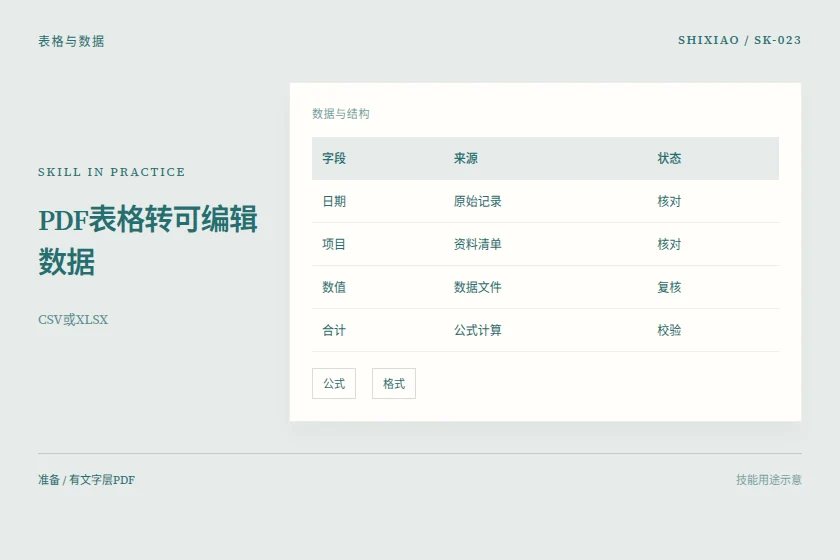Click 核对 status in 日期 row
840x560 pixels.
click(669, 201)
